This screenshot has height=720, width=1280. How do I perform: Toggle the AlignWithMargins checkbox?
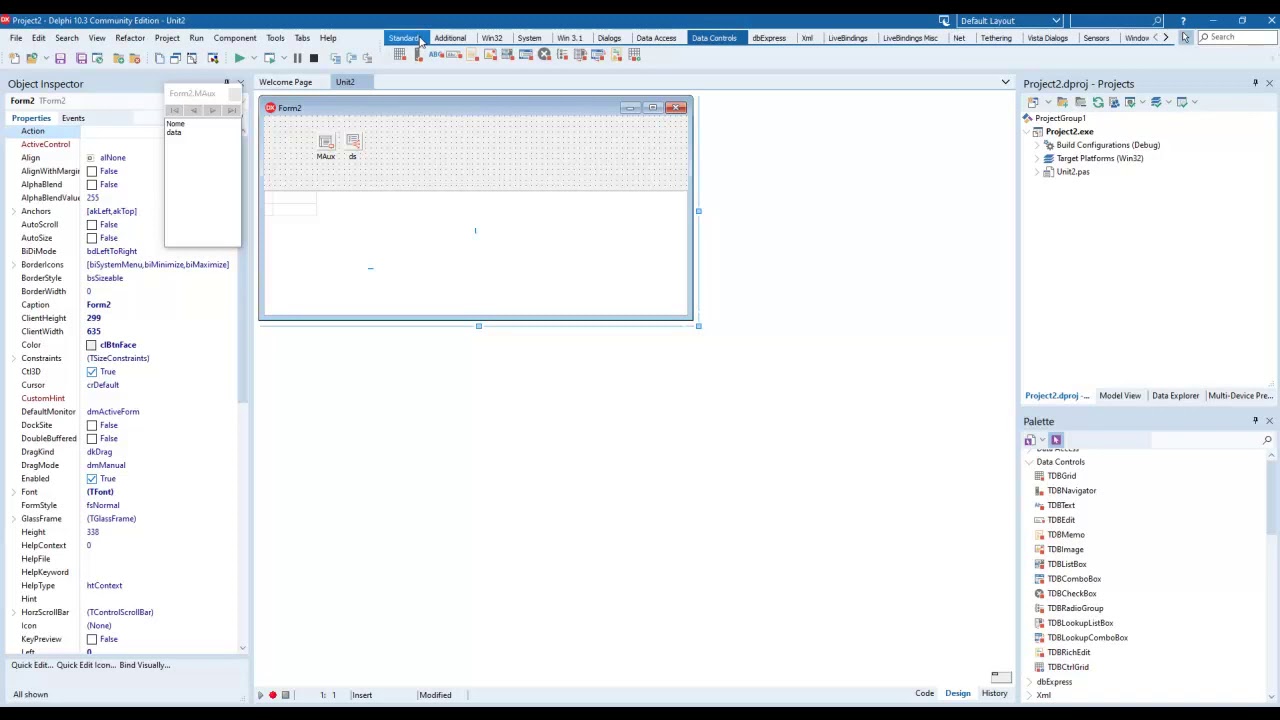[x=92, y=171]
